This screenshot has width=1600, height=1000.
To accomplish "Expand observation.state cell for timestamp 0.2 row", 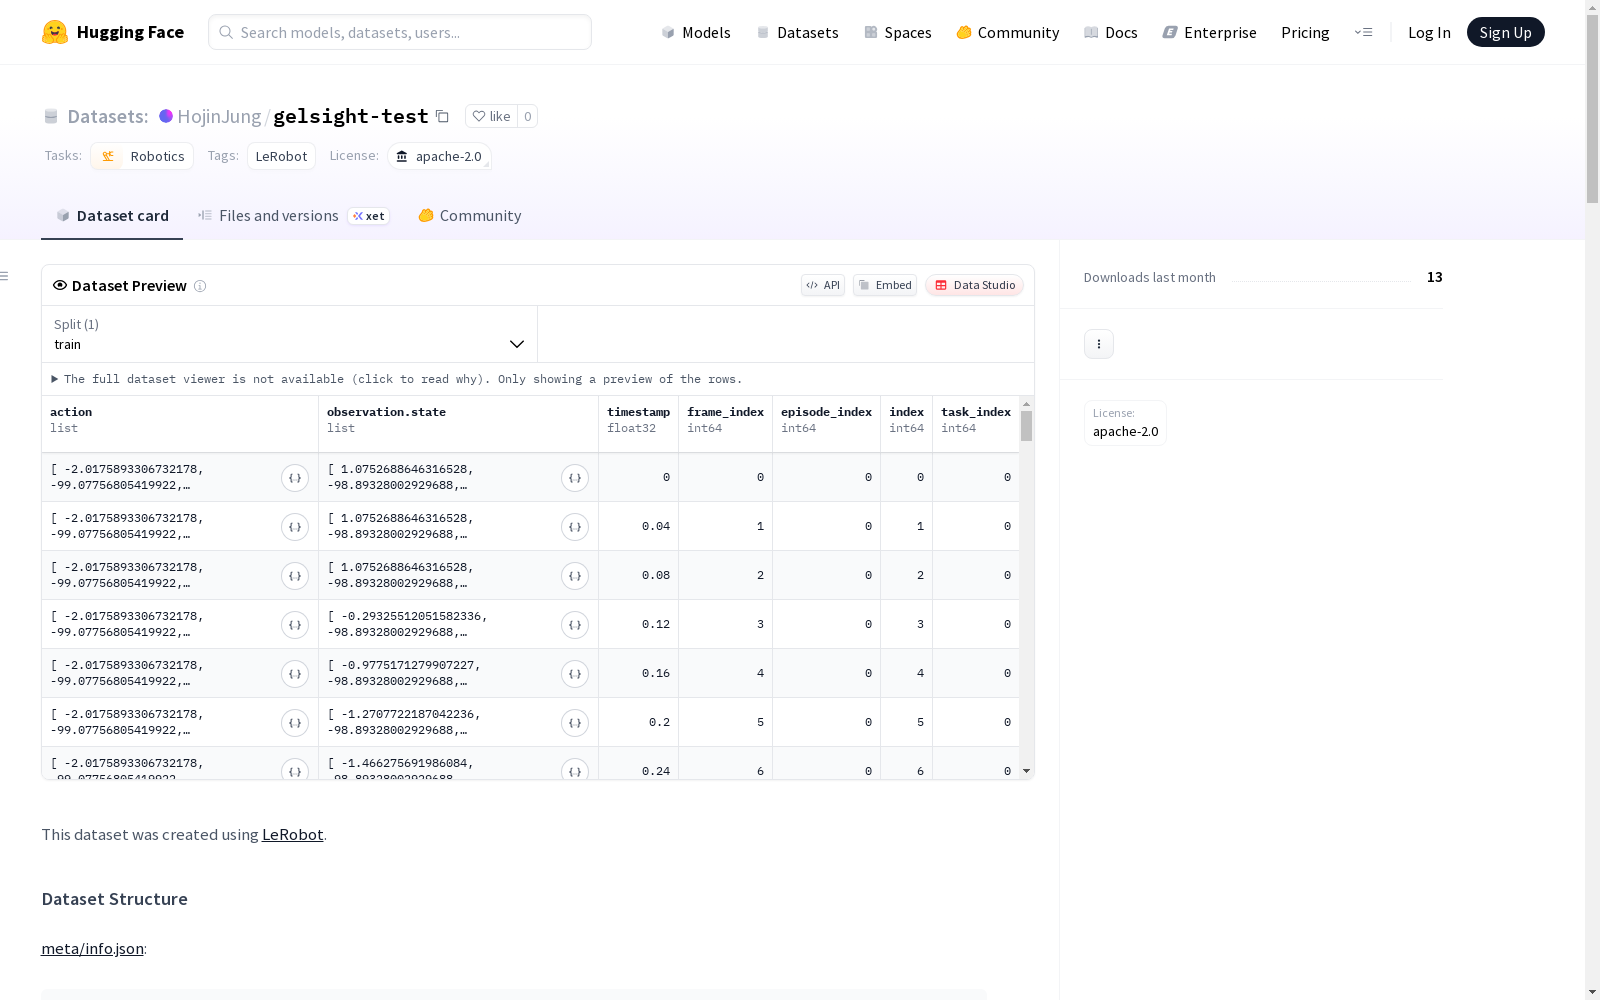I will [575, 723].
